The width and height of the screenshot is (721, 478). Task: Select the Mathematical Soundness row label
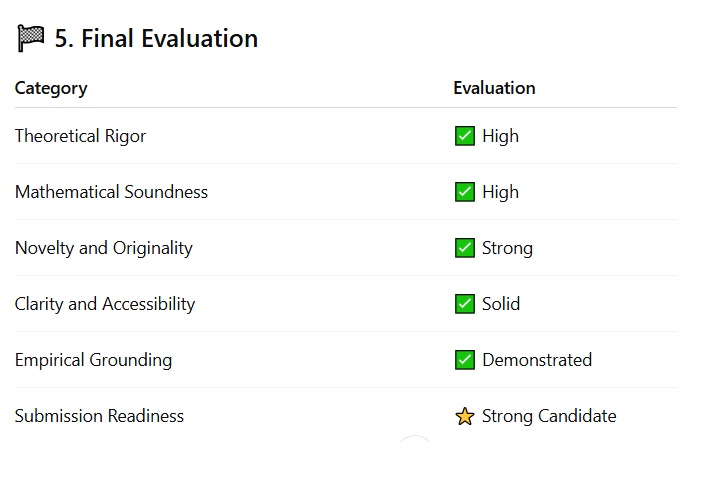click(111, 192)
